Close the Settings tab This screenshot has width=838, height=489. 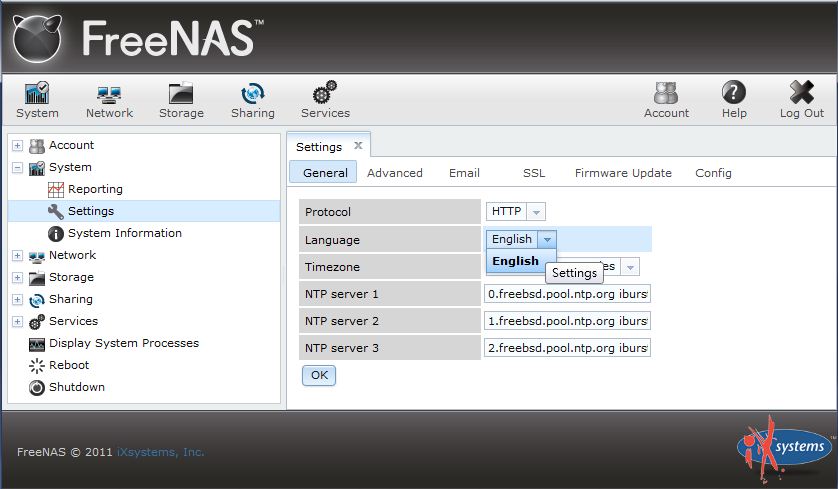[358, 145]
